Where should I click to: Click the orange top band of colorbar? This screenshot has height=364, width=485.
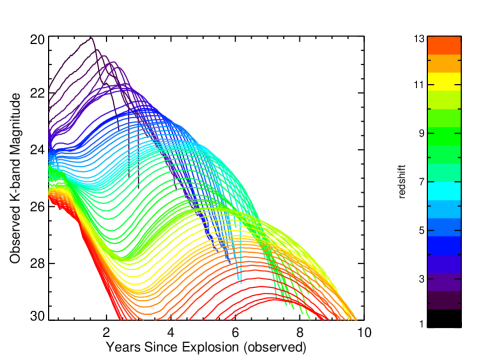pyautogui.click(x=444, y=45)
